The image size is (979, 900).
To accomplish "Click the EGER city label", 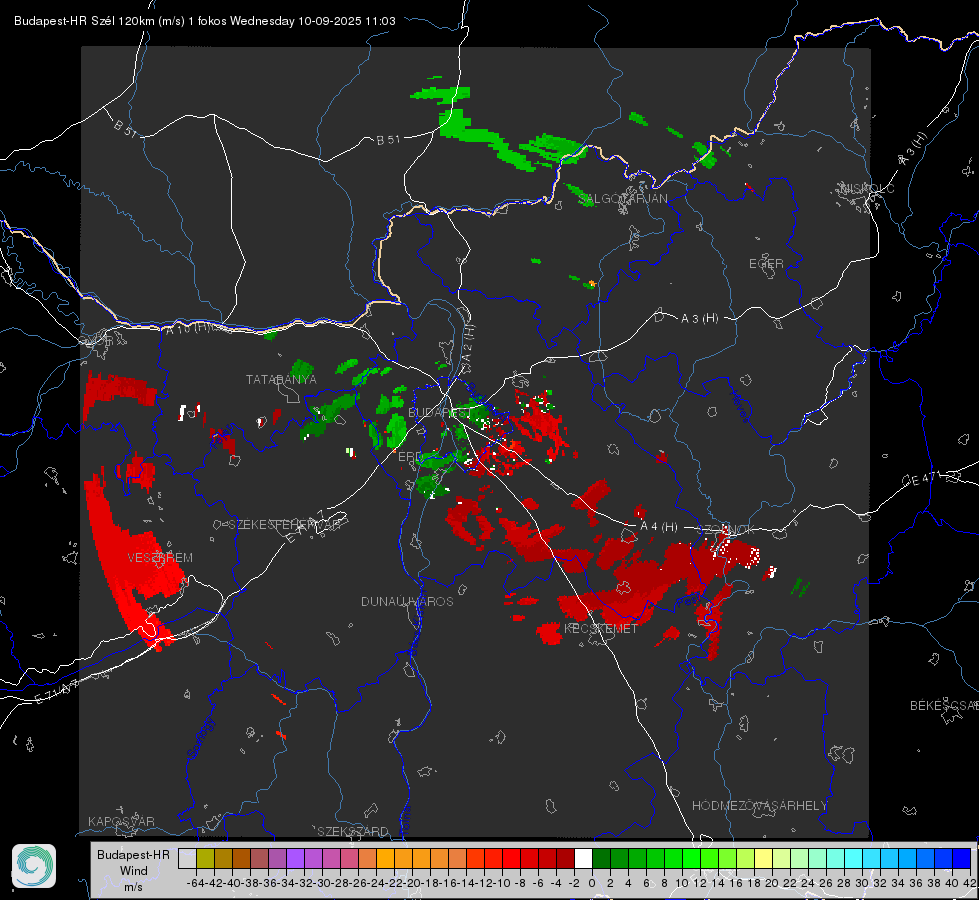I will click(x=766, y=264).
